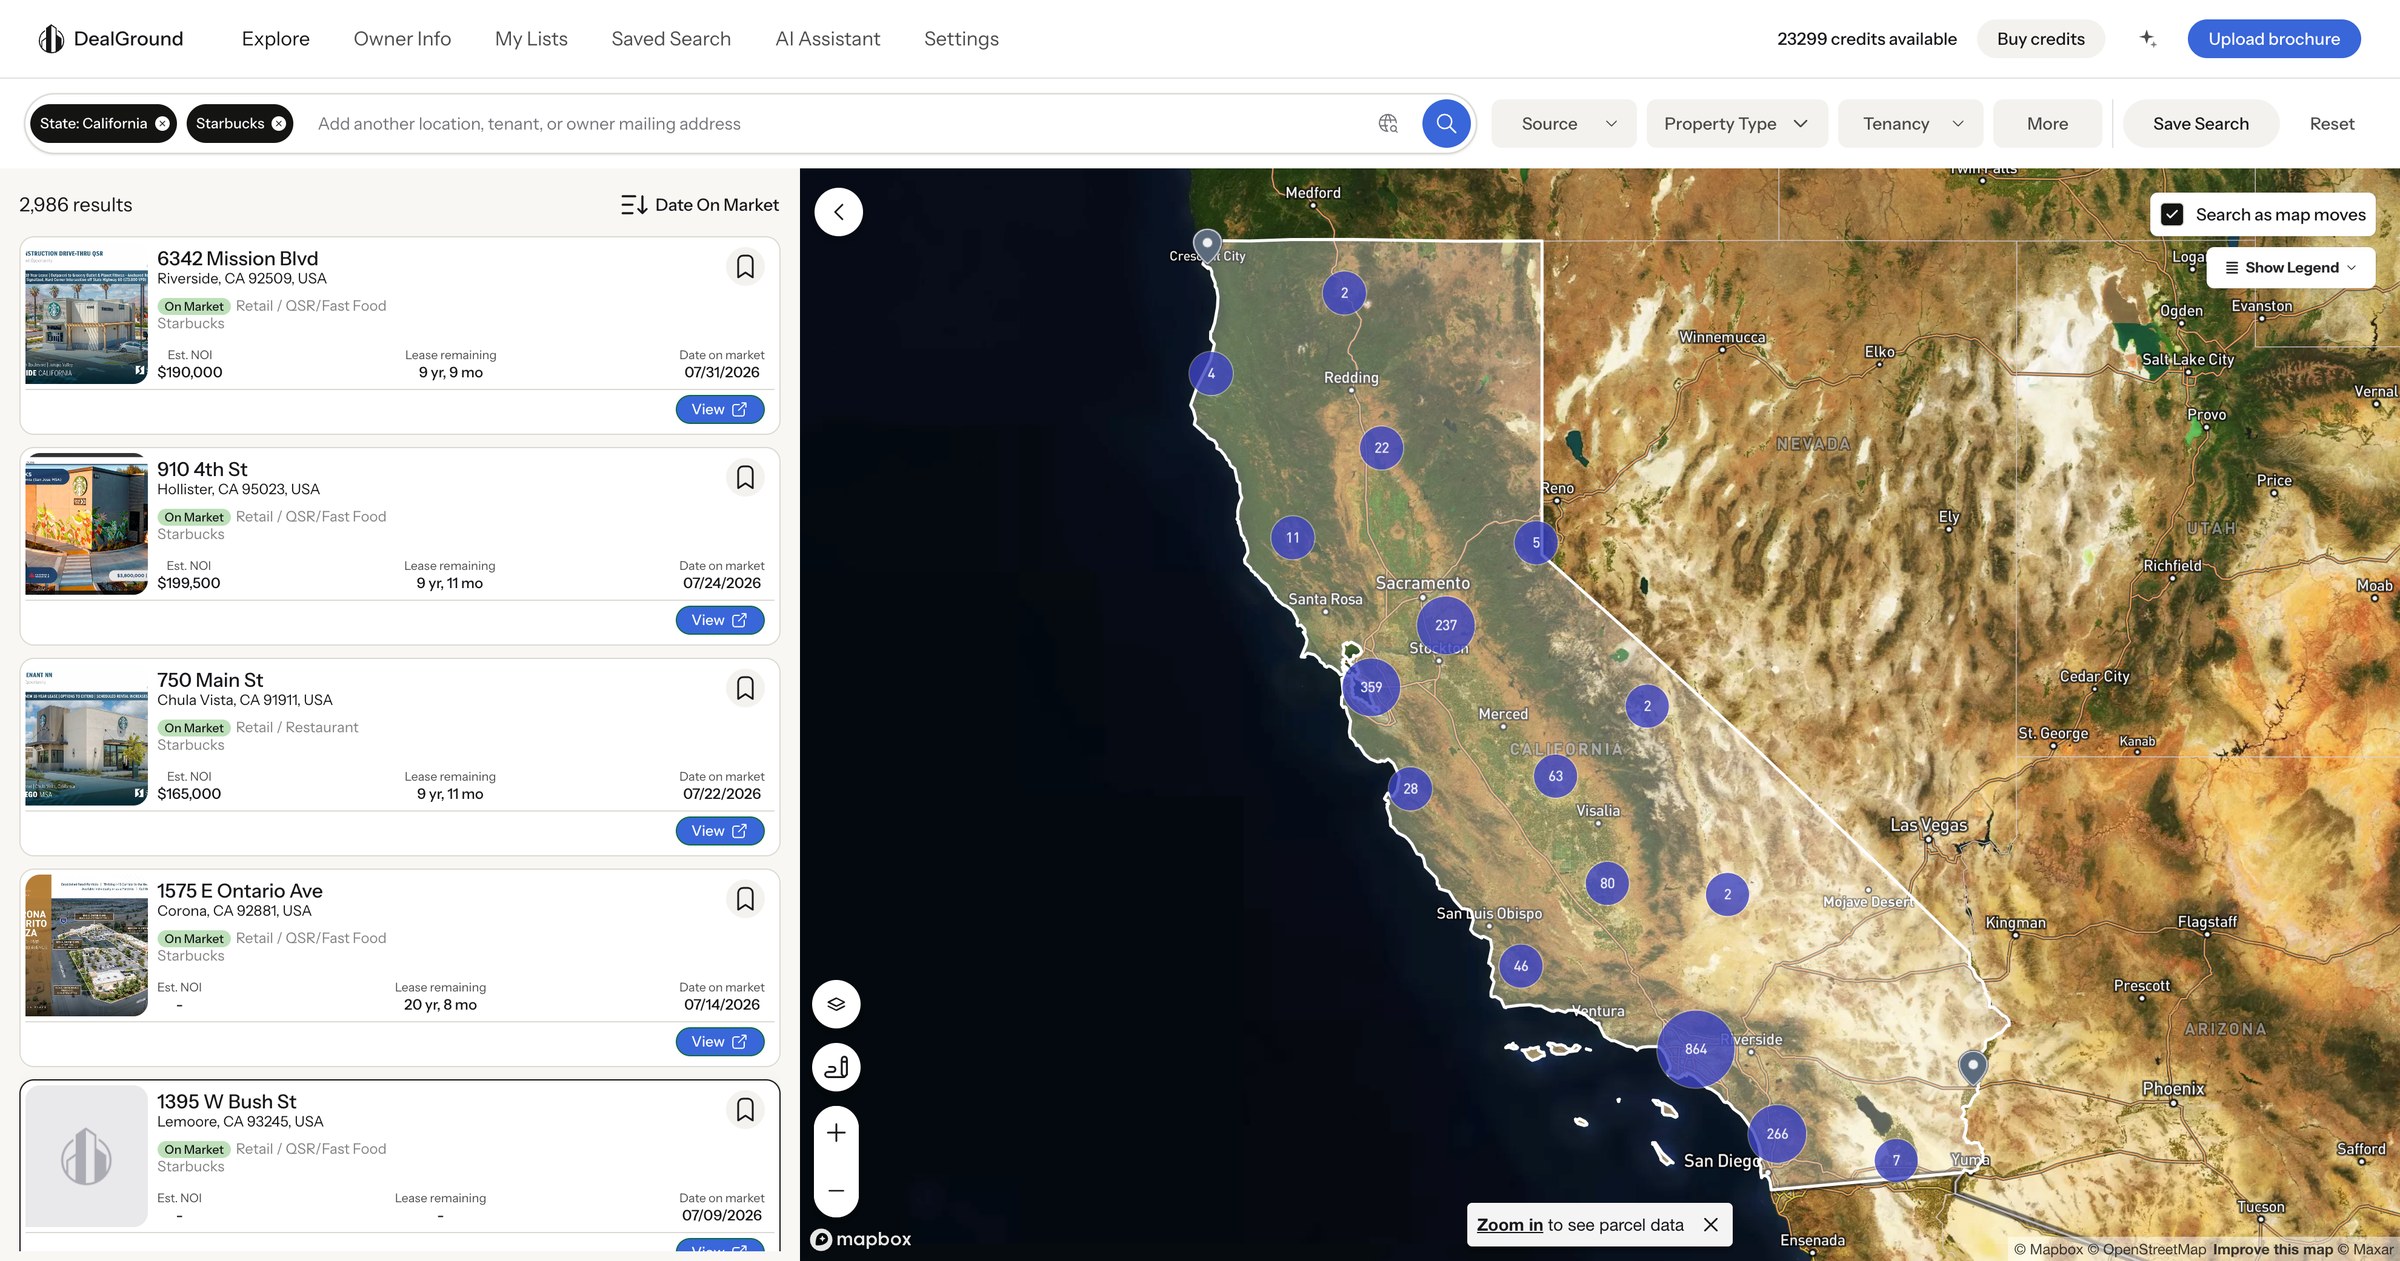Remove the Starbucks filter chip

279,124
